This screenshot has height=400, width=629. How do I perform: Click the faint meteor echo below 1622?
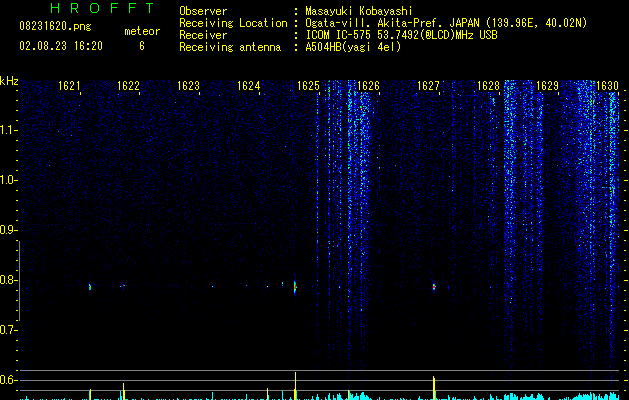click(123, 286)
